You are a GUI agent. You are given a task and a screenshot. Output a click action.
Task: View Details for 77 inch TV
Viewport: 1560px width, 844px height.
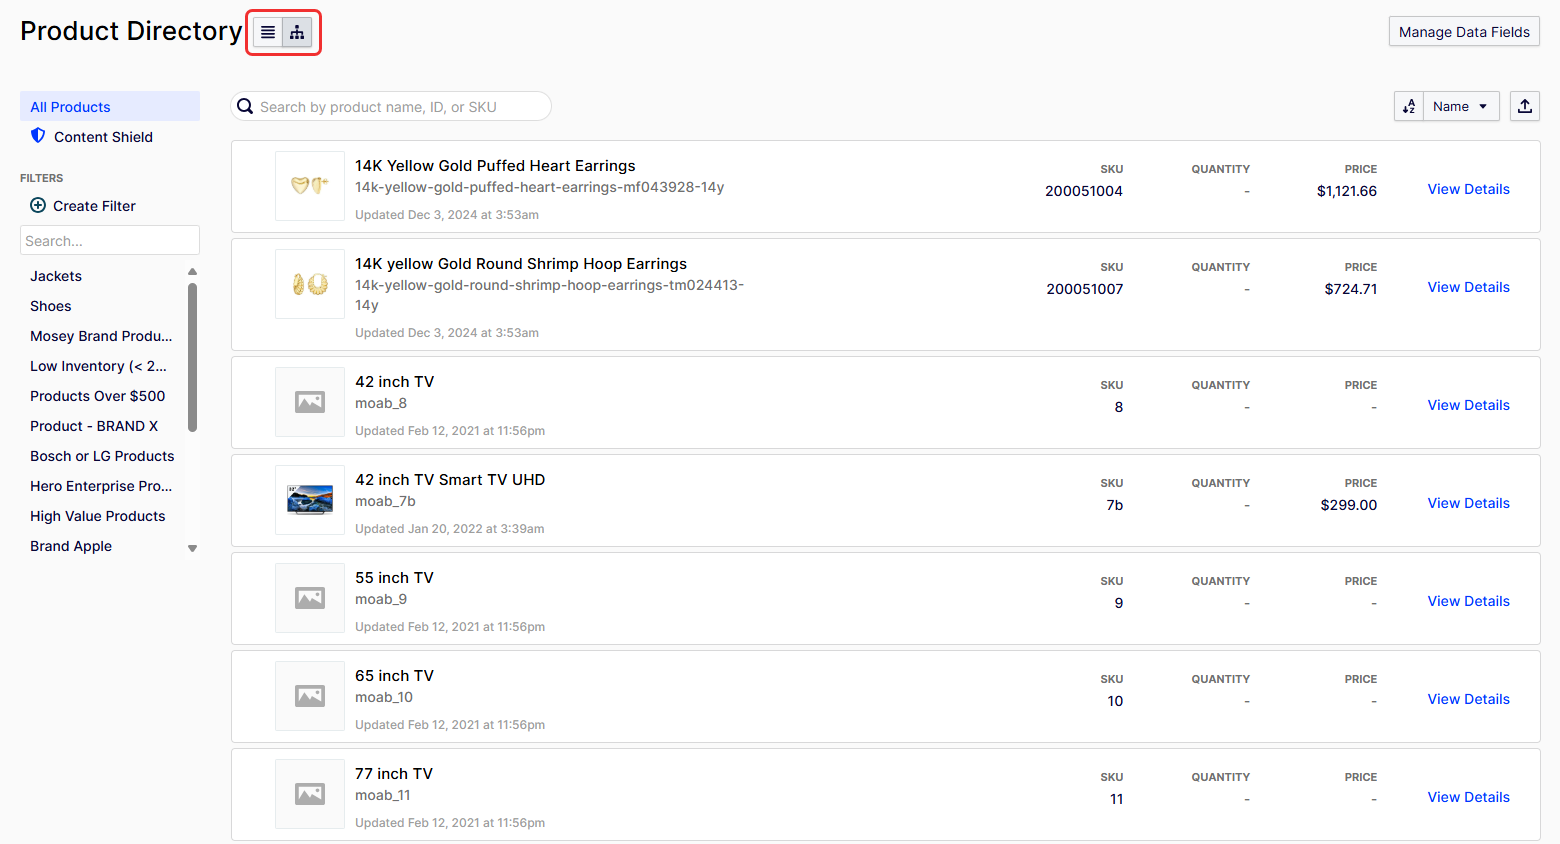(1468, 797)
